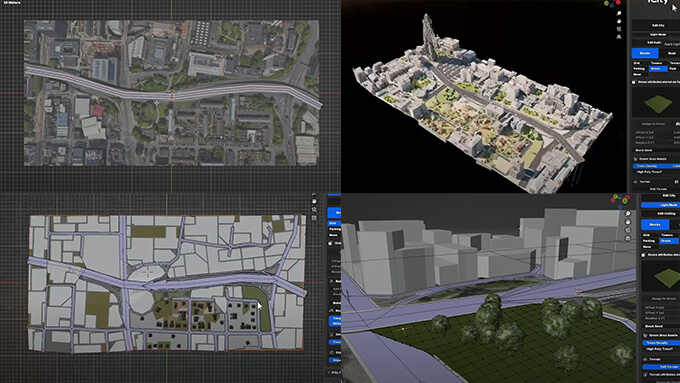Enable Green attributes checkbox in lower-right panel
The width and height of the screenshot is (680, 383).
(643, 255)
